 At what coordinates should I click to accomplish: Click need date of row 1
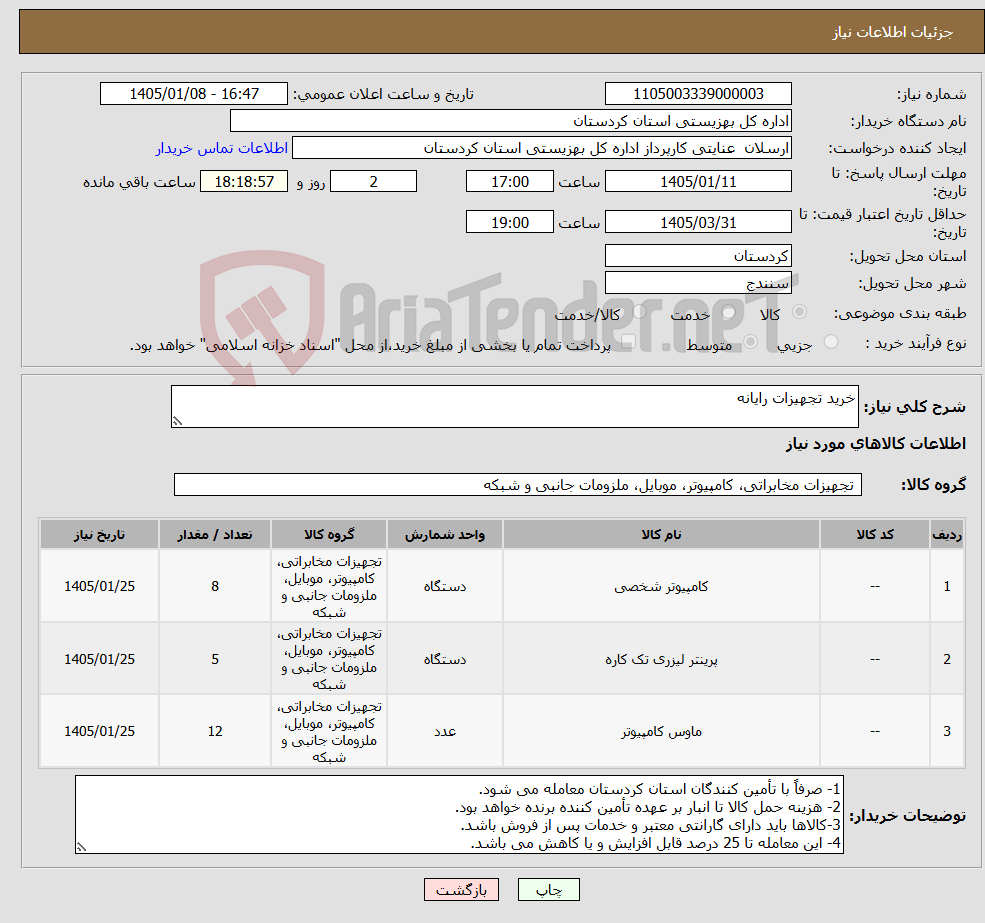(99, 586)
